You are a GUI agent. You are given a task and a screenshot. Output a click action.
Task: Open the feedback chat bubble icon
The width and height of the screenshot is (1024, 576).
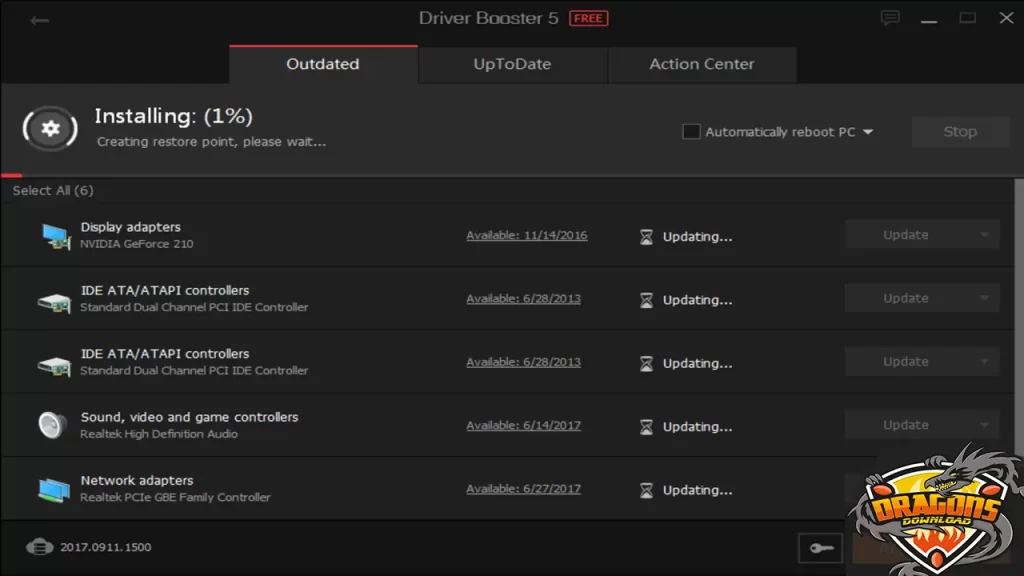tap(889, 18)
